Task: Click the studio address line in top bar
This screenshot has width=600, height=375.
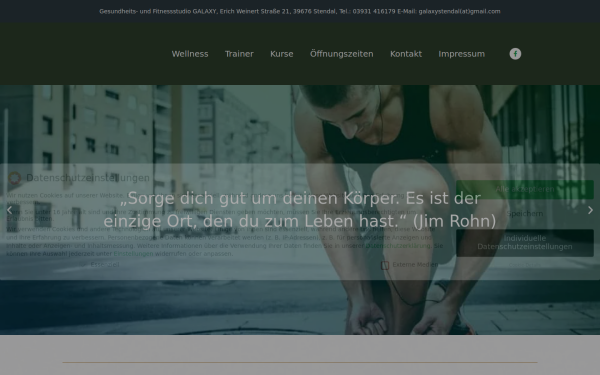Action: (x=300, y=11)
